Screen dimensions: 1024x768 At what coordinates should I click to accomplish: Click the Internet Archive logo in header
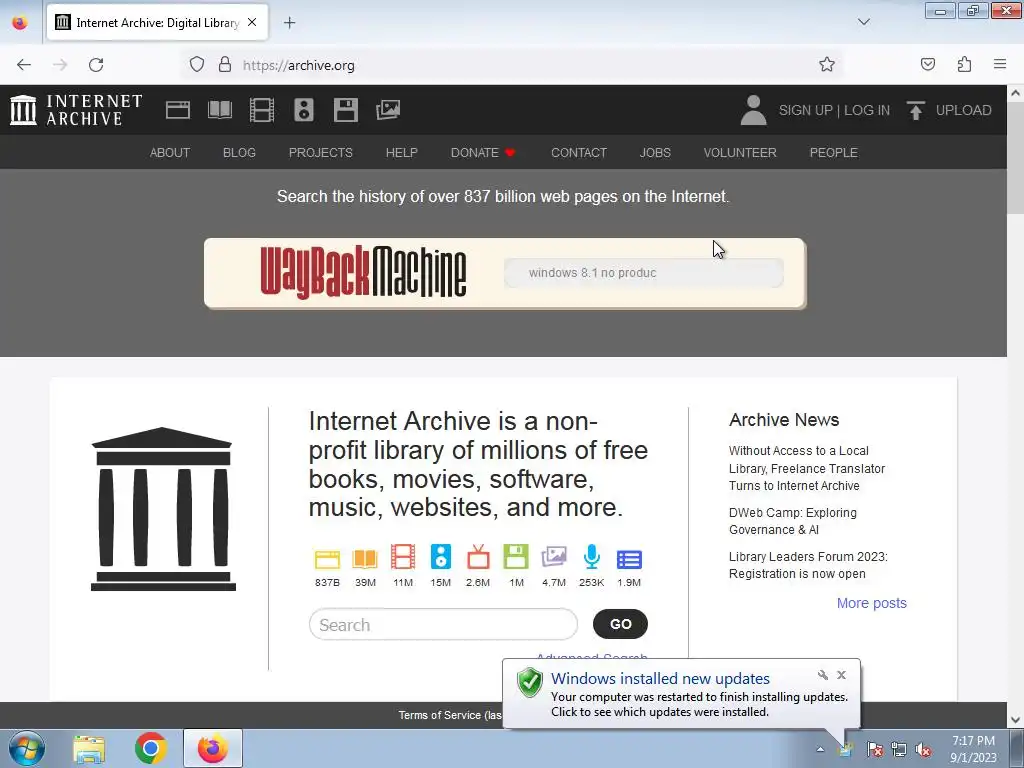[x=76, y=110]
